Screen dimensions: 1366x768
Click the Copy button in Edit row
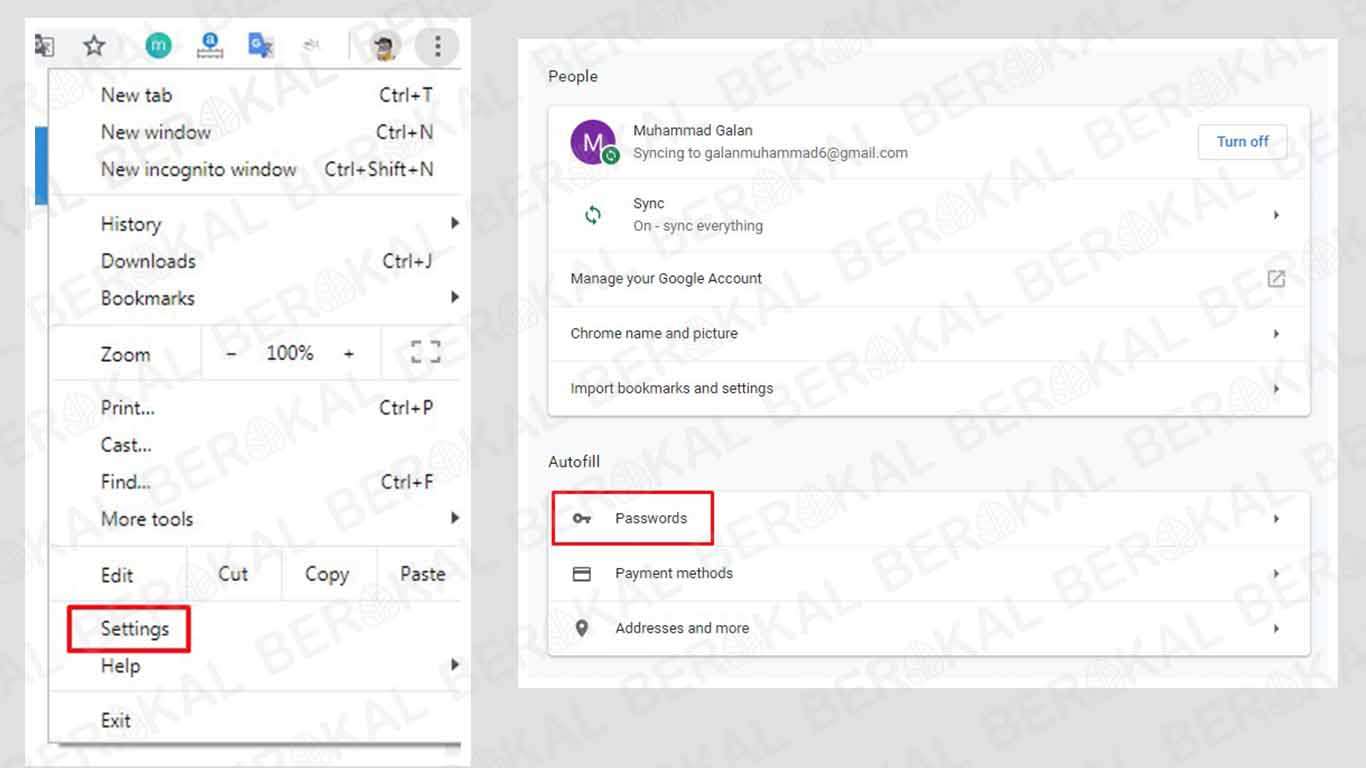[326, 574]
